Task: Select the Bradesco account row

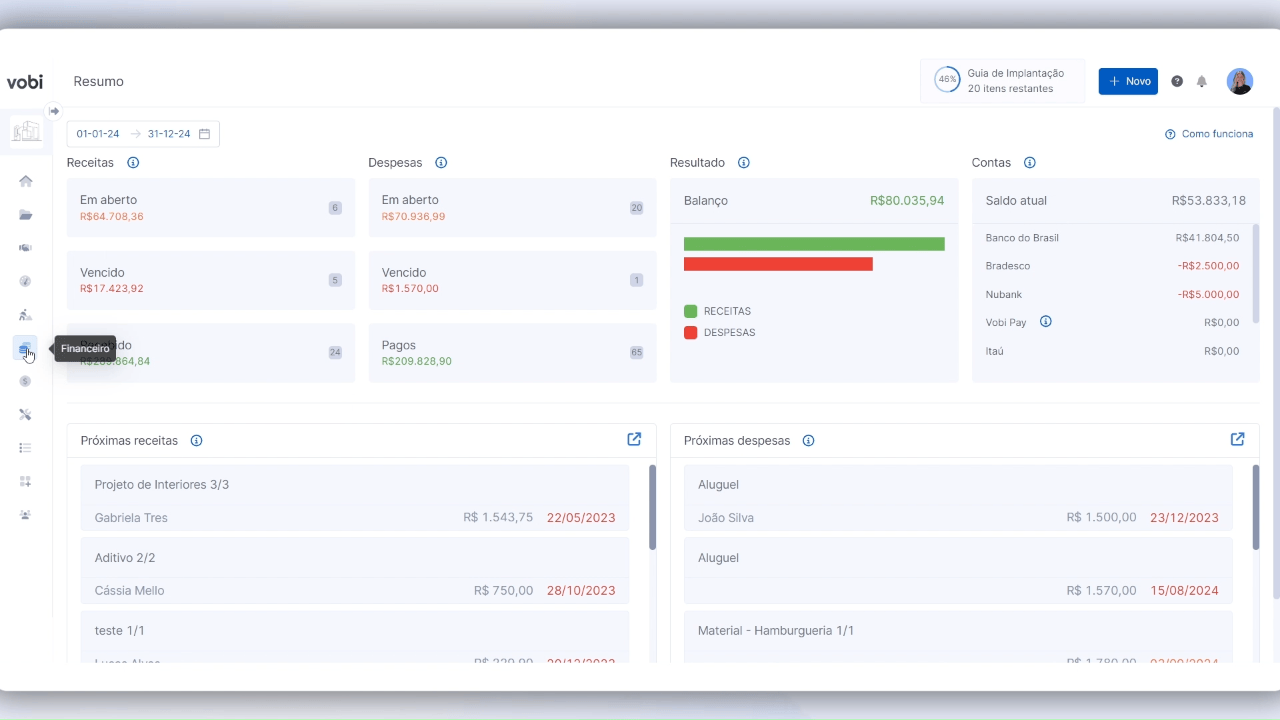Action: pos(1112,266)
